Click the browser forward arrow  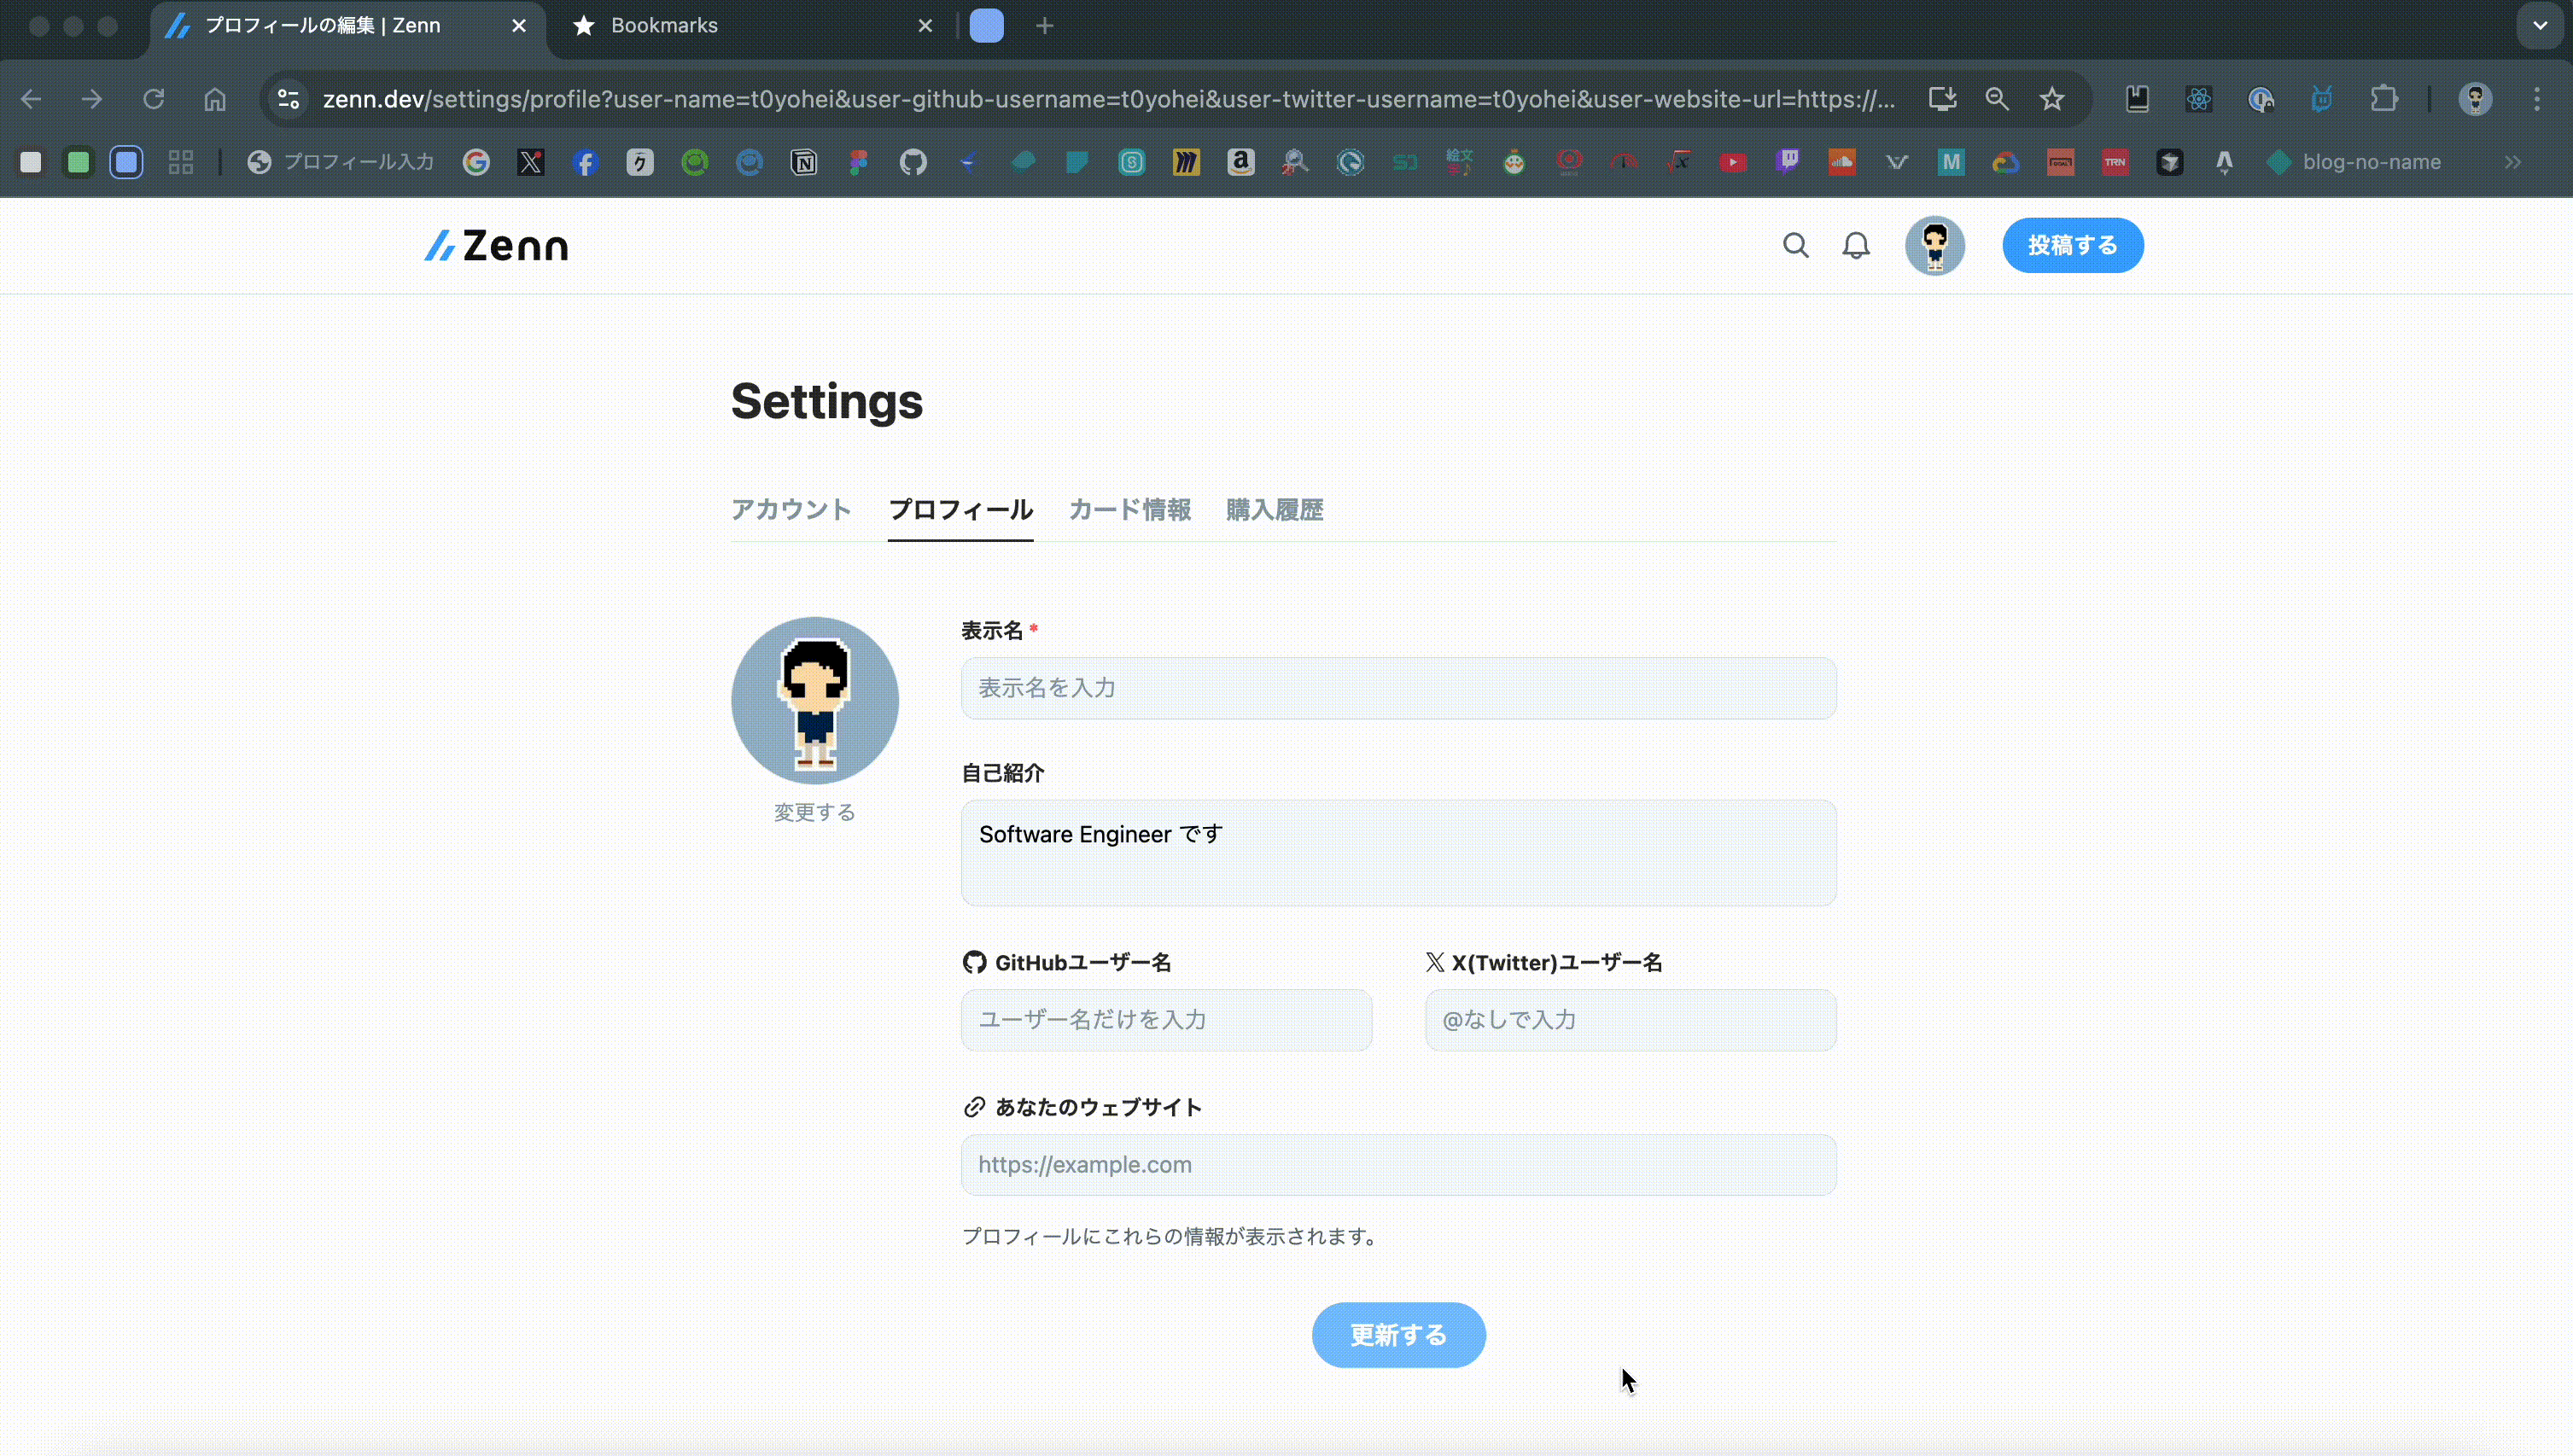point(92,99)
